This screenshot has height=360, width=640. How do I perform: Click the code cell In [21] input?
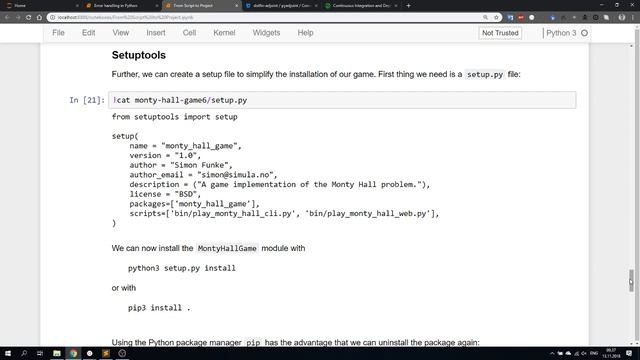click(342, 100)
